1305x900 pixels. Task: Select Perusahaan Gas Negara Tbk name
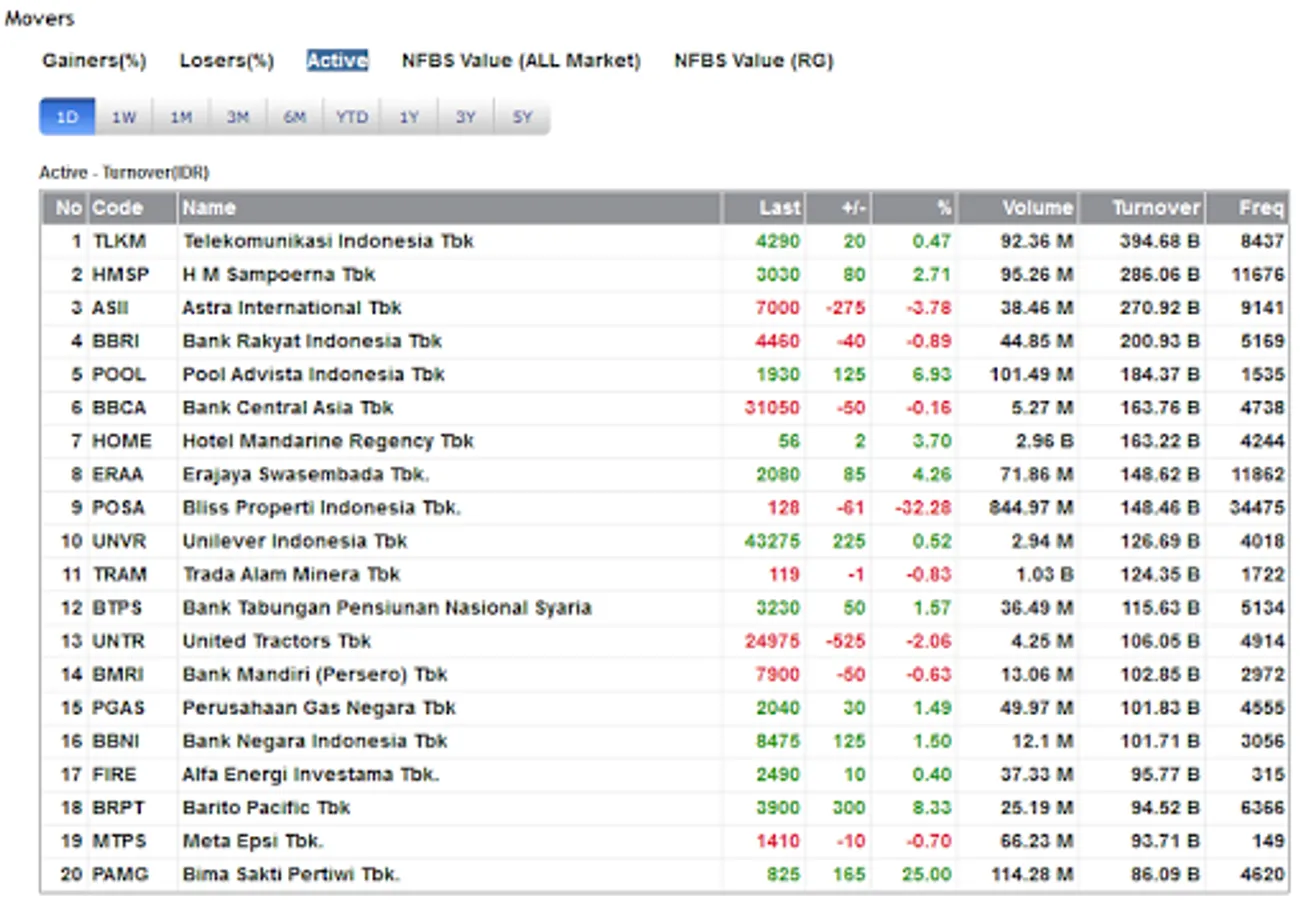319,708
